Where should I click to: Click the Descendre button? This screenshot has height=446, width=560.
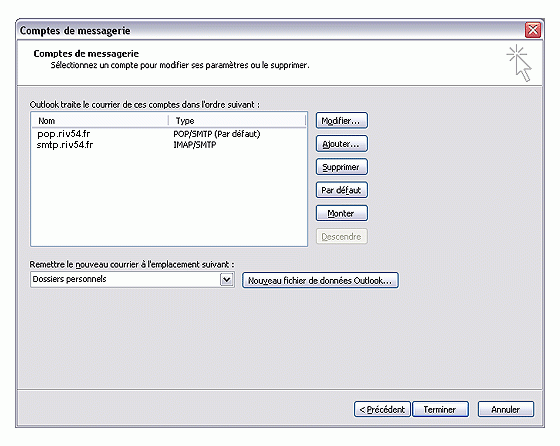click(x=341, y=236)
